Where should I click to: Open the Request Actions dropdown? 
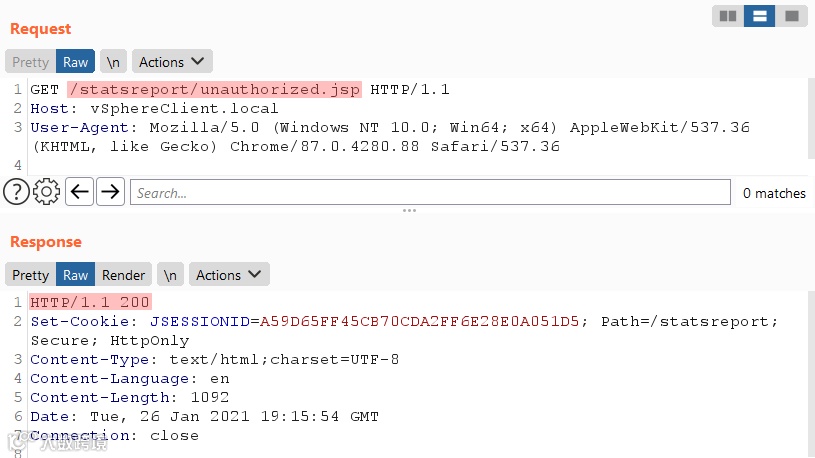point(172,62)
